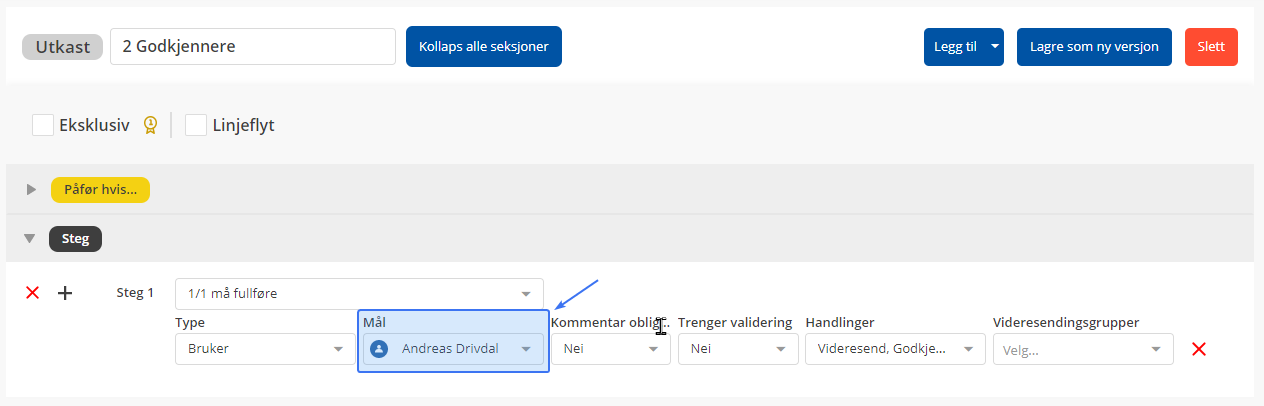Image resolution: width=1264 pixels, height=406 pixels.
Task: Expand the Påfør hvis section
Action: coord(31,189)
